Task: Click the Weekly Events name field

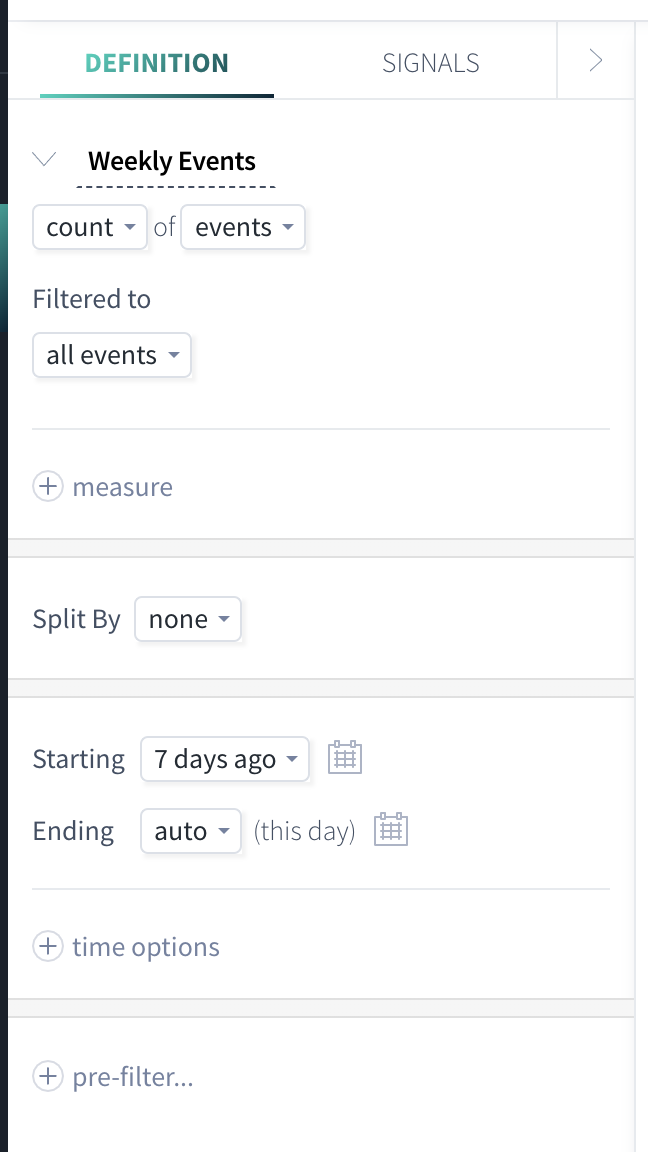Action: [172, 162]
